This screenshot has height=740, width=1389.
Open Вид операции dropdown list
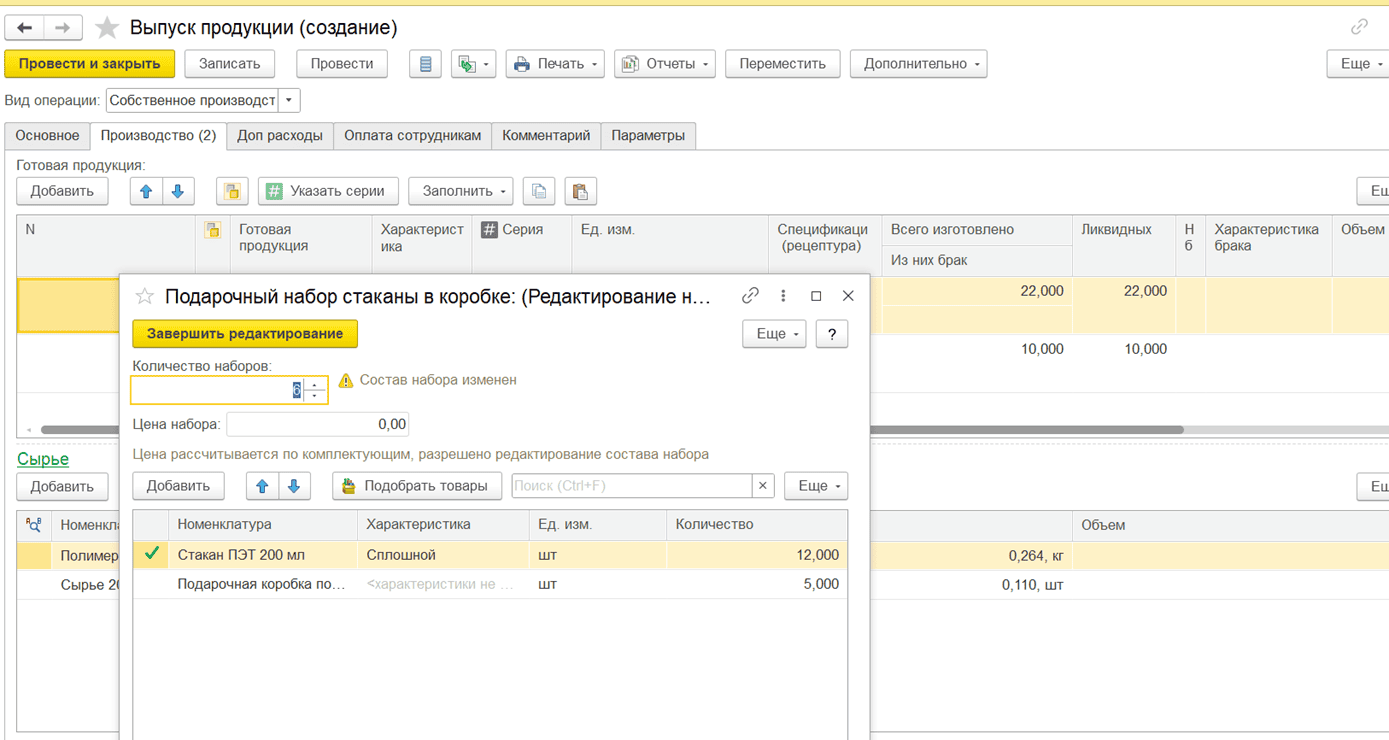289,101
